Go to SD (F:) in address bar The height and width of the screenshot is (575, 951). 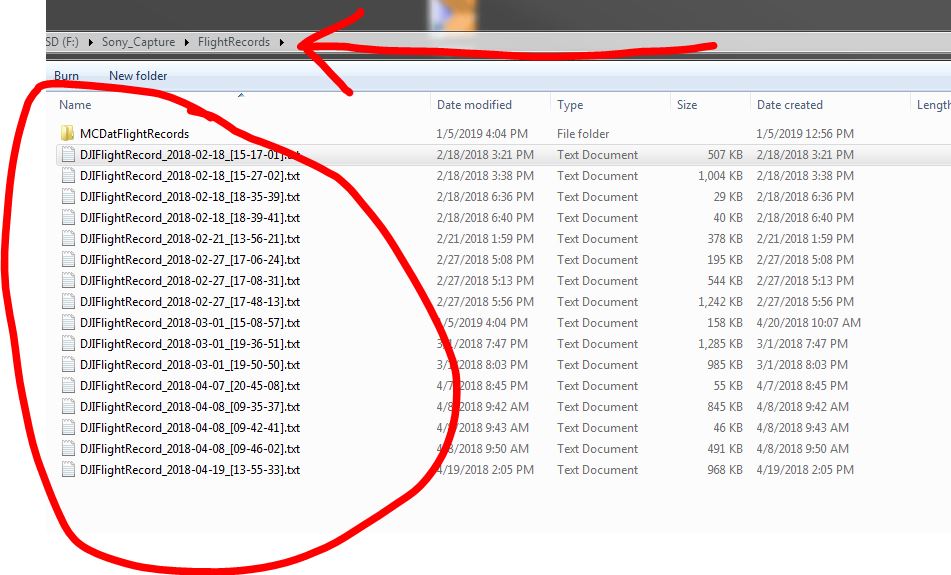click(x=62, y=42)
